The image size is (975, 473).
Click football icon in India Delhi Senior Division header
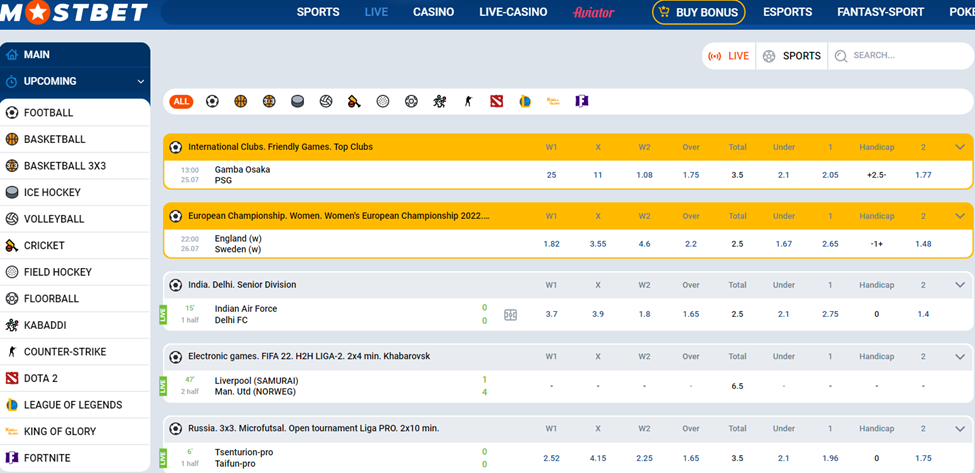176,285
